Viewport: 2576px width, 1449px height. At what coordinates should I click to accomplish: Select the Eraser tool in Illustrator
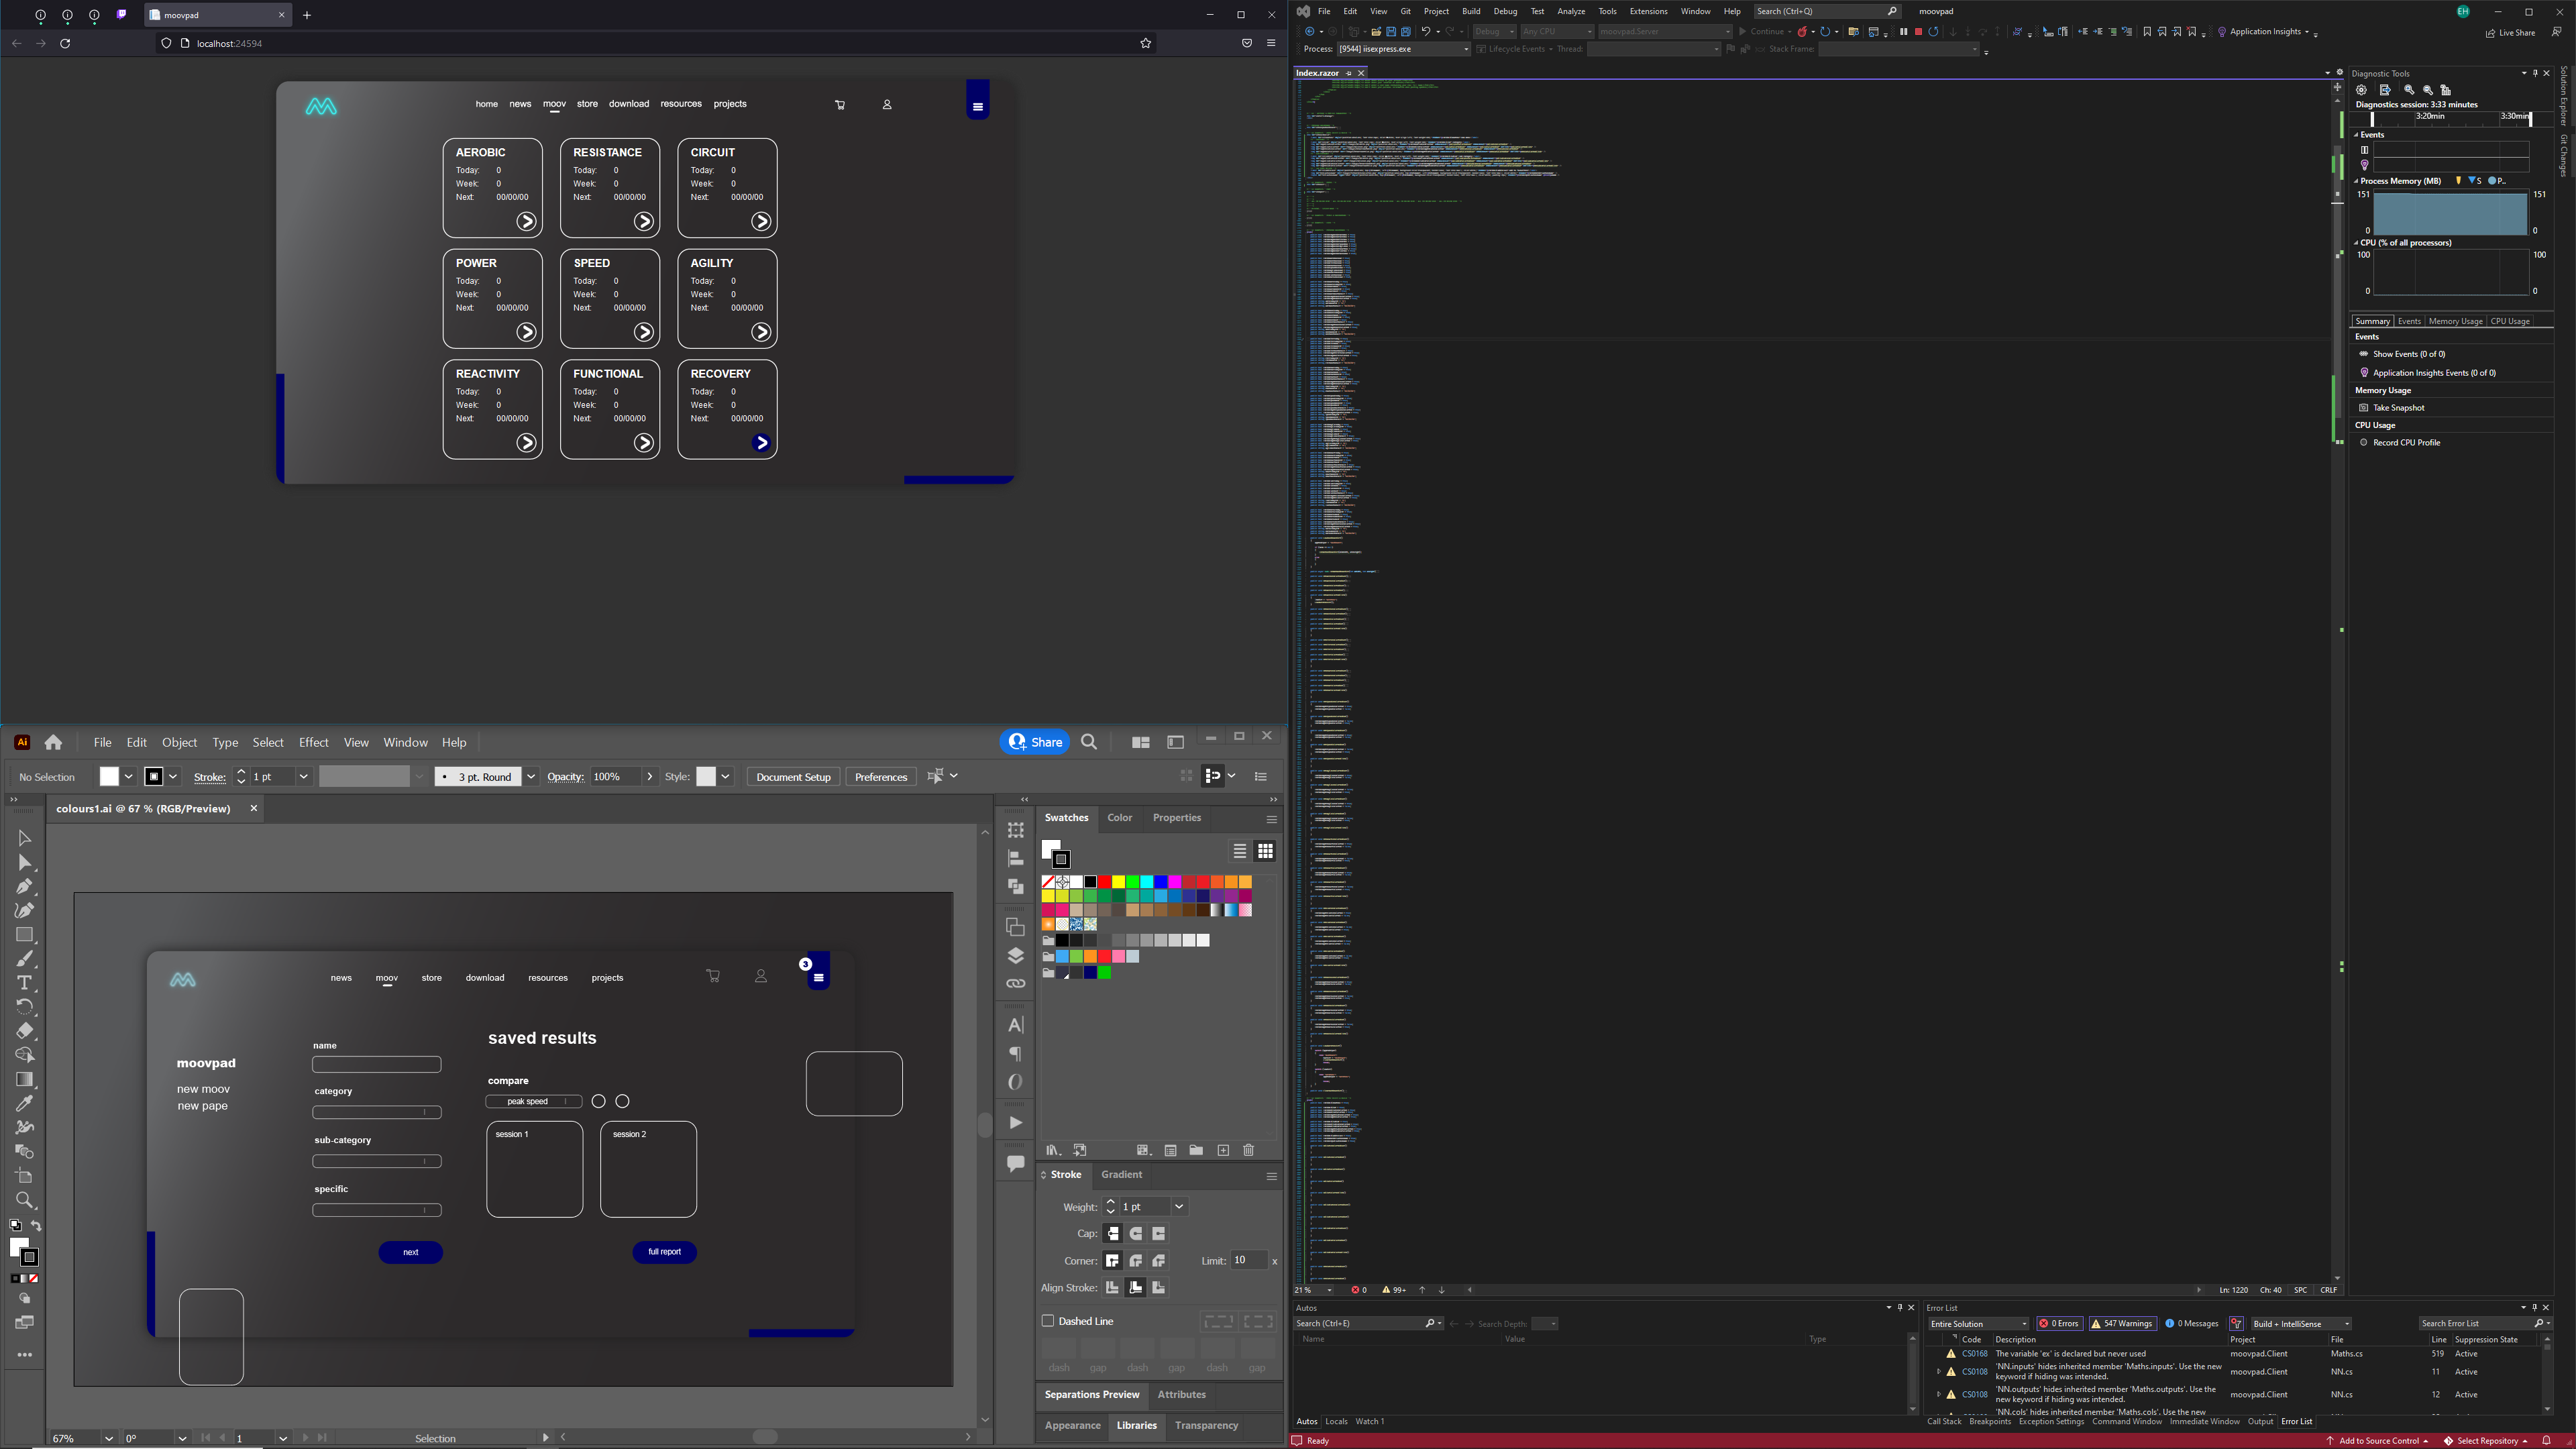(x=25, y=1031)
